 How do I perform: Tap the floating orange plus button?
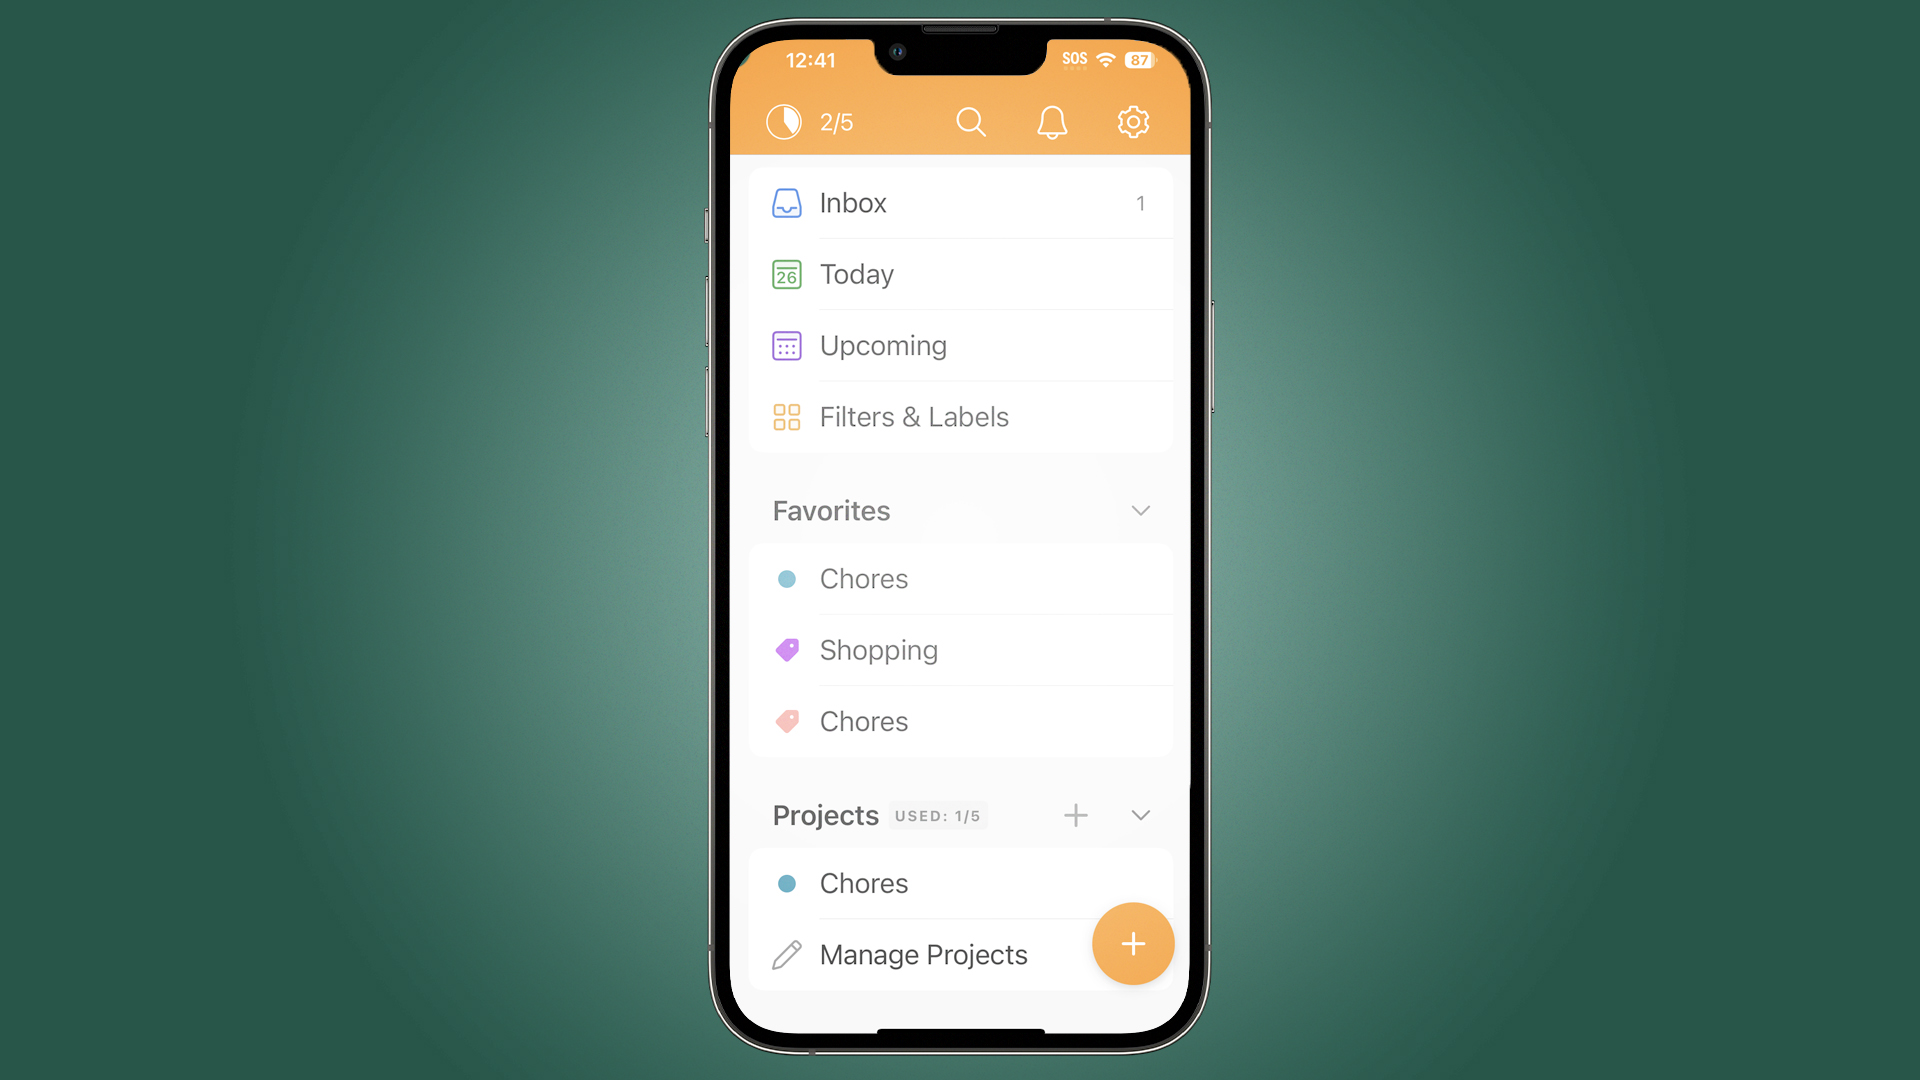click(1131, 943)
